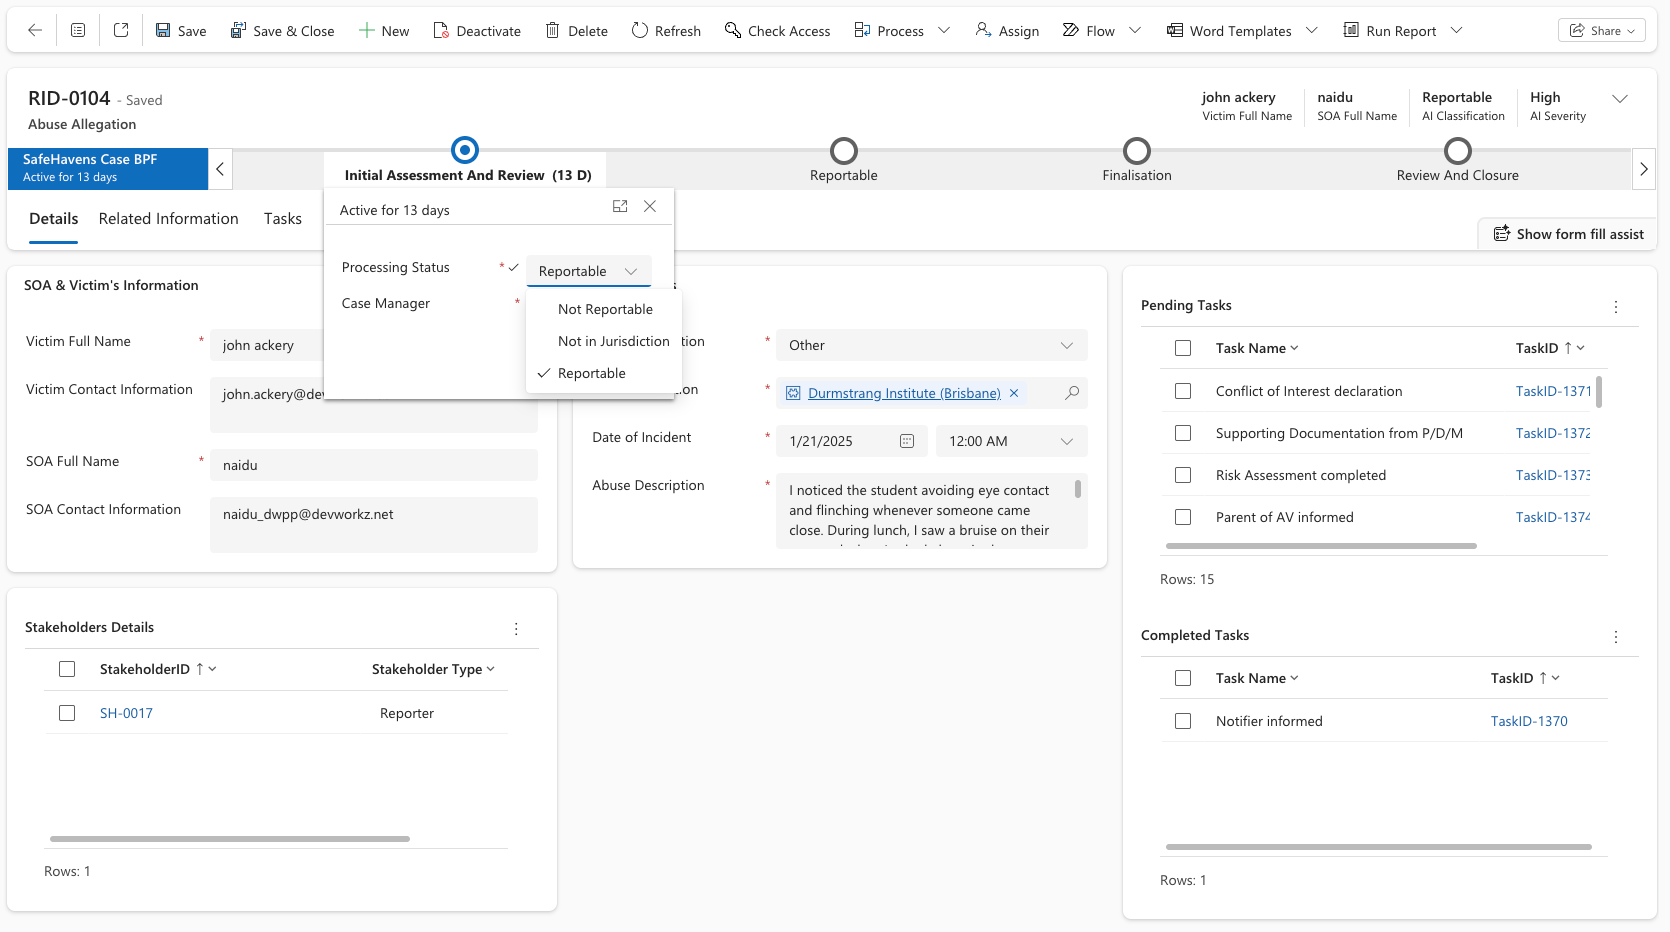Open the TaskID-1370 link
Viewport: 1670px width, 932px height.
tap(1528, 721)
